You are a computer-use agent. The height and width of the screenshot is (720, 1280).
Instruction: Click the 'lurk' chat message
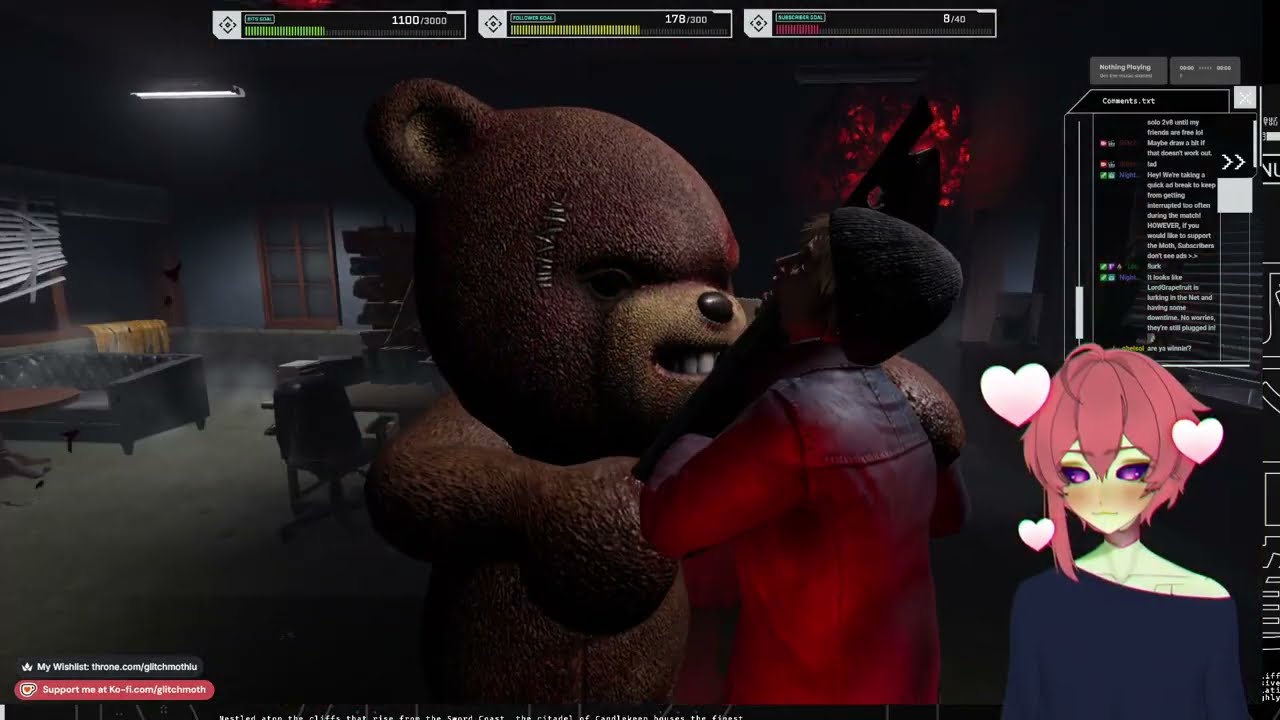(1154, 266)
